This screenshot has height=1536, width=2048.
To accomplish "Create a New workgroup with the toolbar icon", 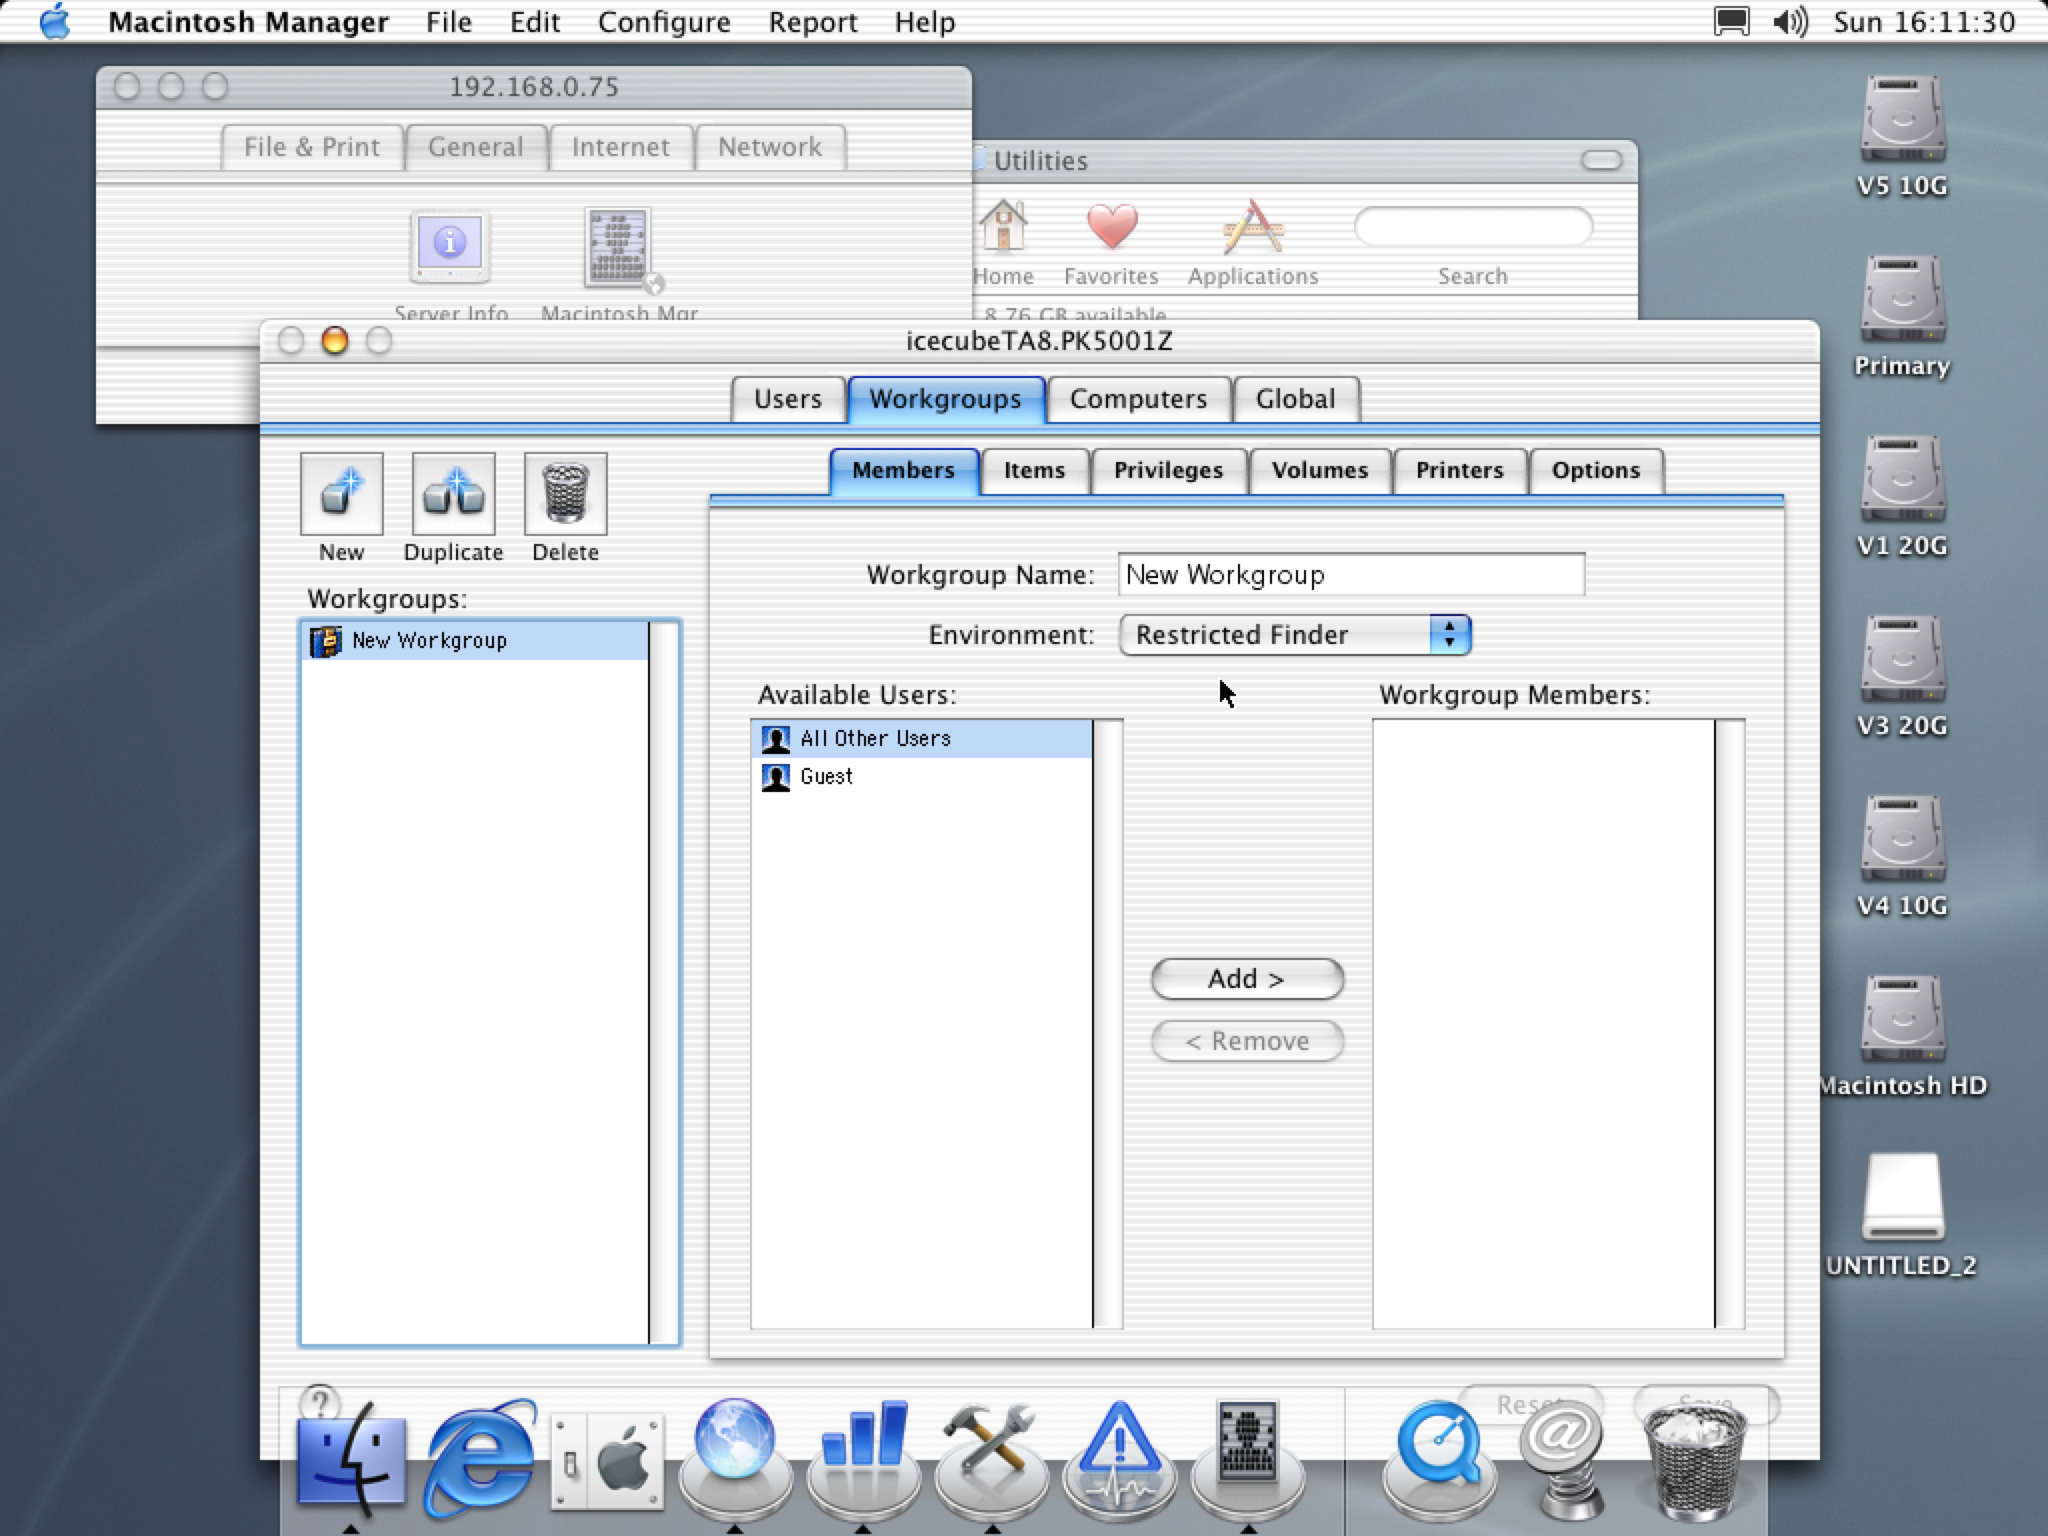I will point(341,494).
